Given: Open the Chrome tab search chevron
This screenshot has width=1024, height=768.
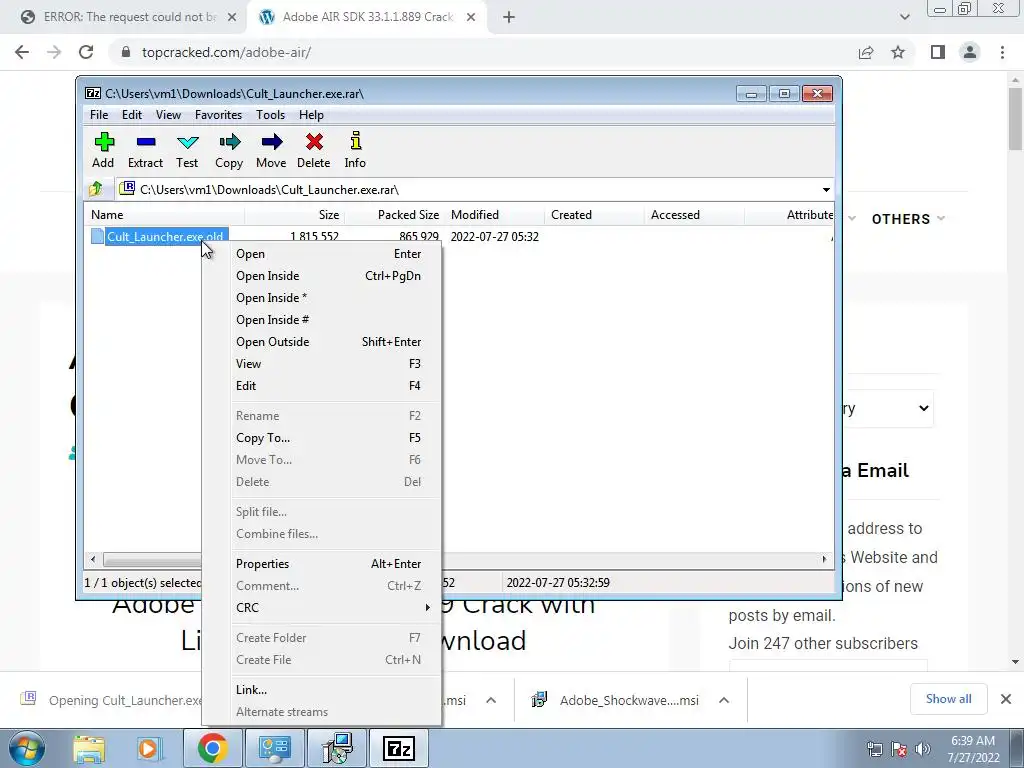Looking at the screenshot, I should click(x=904, y=17).
